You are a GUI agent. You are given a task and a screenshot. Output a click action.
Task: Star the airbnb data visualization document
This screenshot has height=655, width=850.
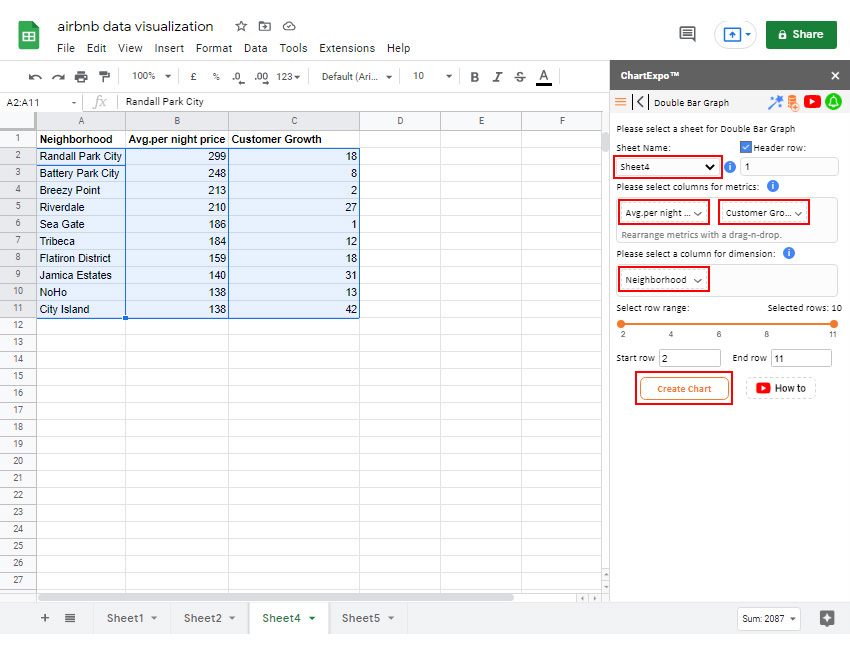click(241, 26)
